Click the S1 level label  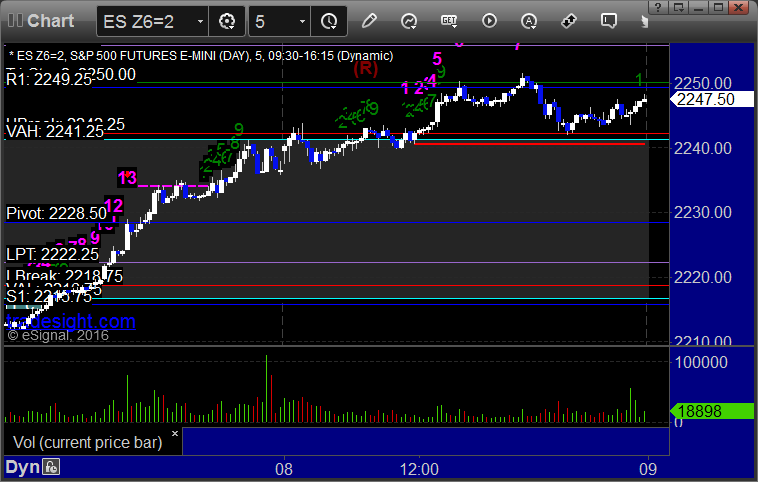pos(49,296)
